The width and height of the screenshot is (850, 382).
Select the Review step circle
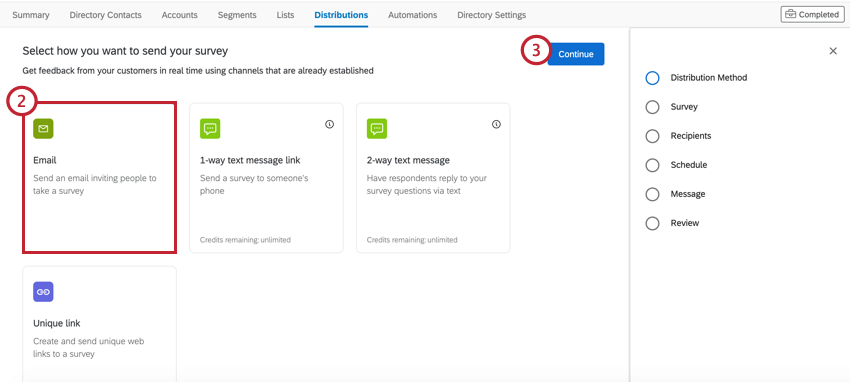click(x=653, y=223)
